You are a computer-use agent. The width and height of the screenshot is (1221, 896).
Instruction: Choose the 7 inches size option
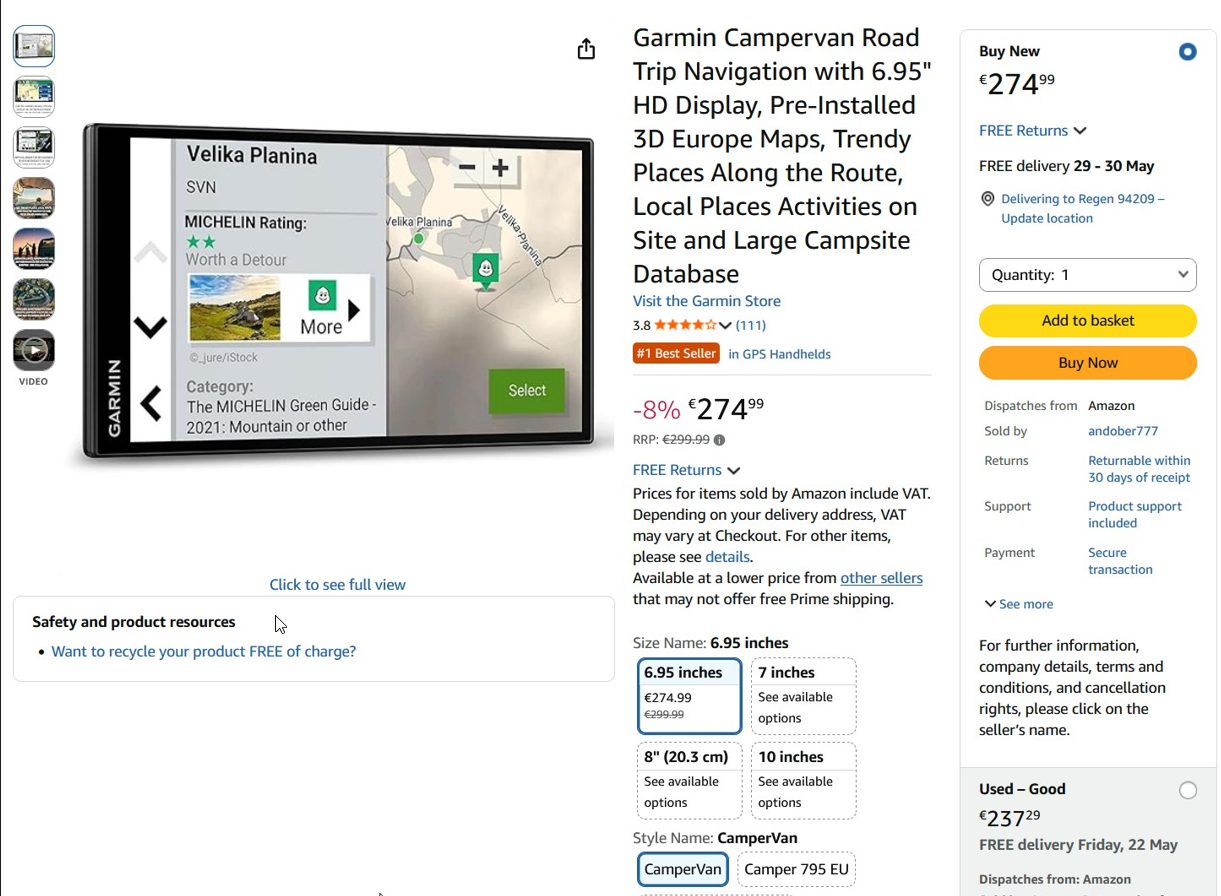[x=804, y=696]
